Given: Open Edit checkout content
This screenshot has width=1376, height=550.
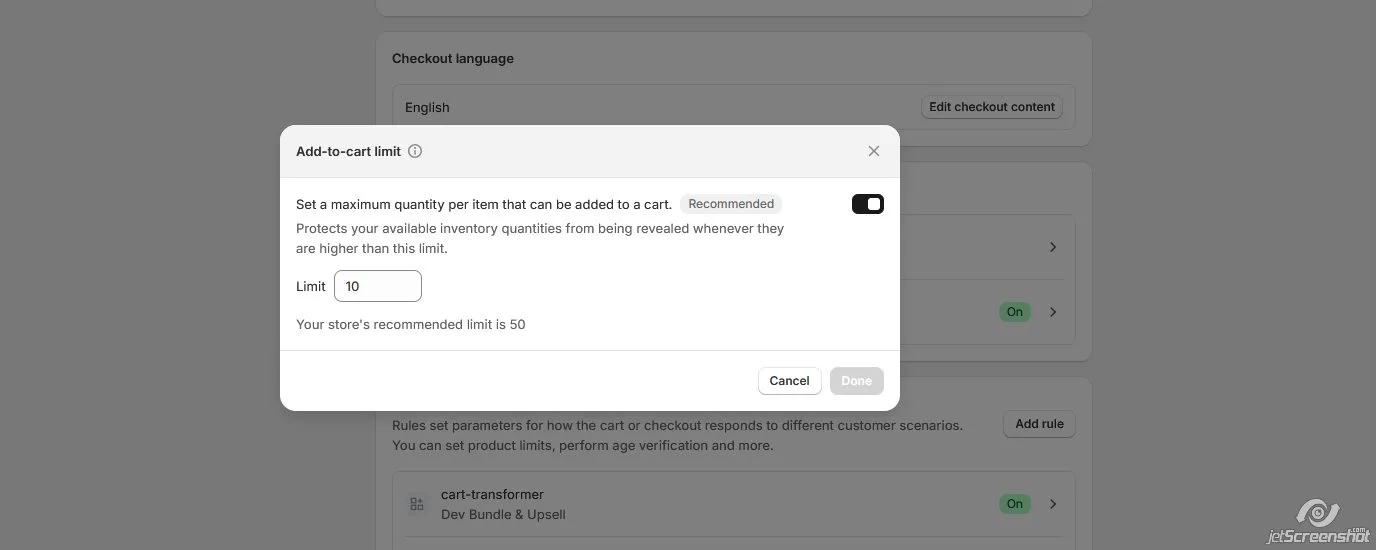Looking at the screenshot, I should point(991,107).
